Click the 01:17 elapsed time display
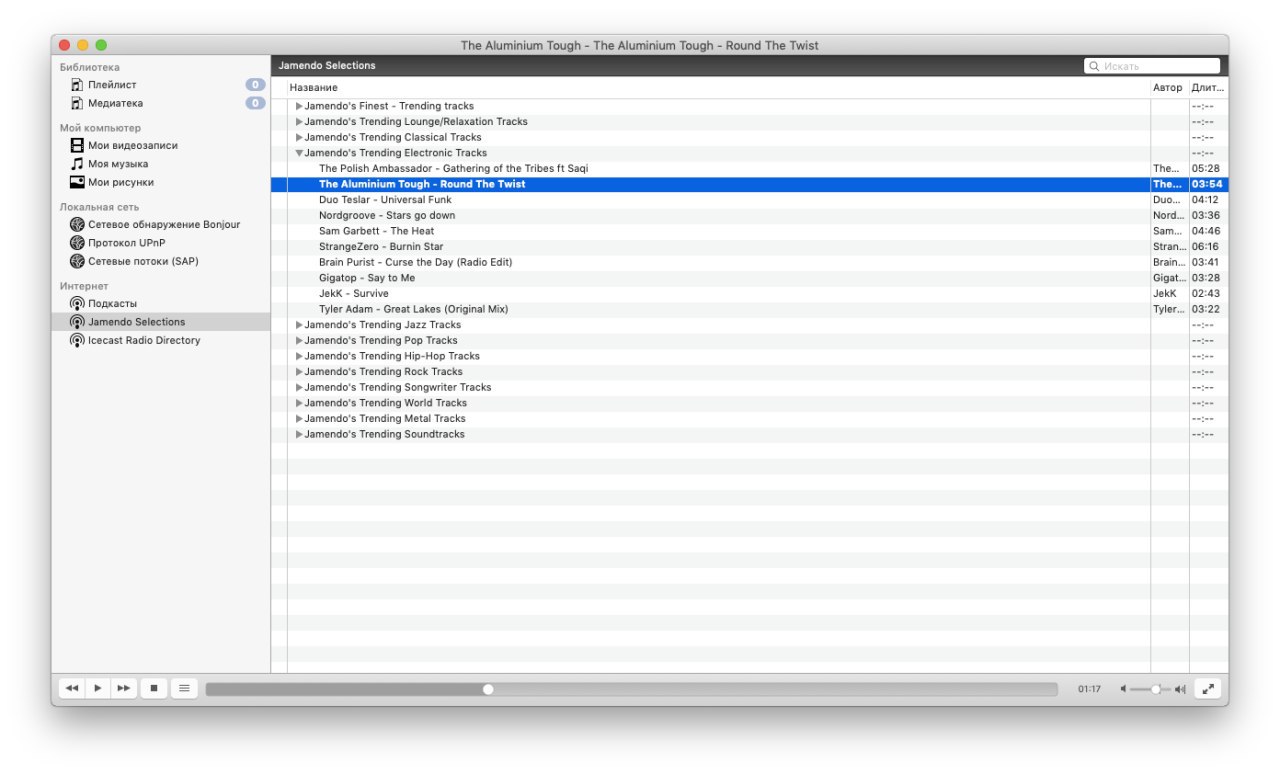Screen dimensions: 1280x774 [x=1089, y=689]
